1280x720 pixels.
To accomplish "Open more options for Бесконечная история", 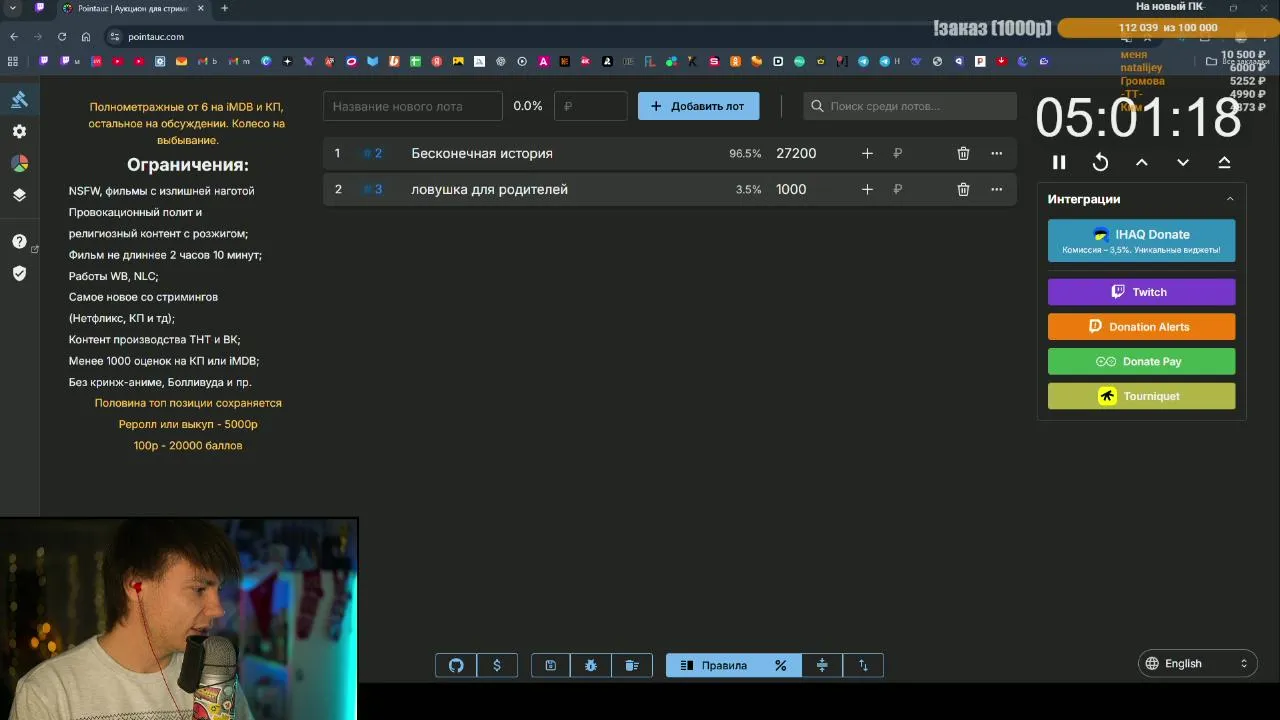I will coord(996,153).
